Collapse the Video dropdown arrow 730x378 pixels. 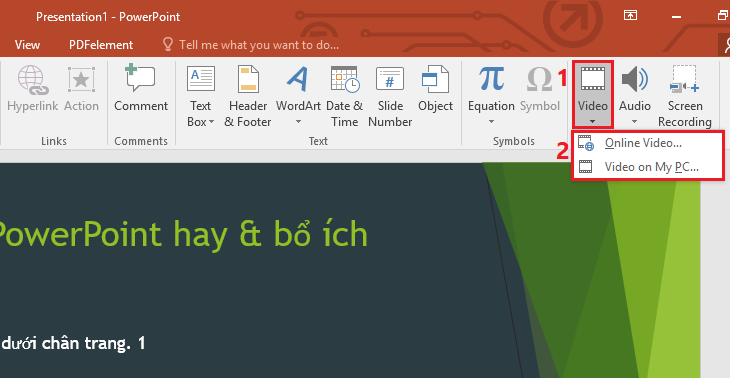point(593,122)
